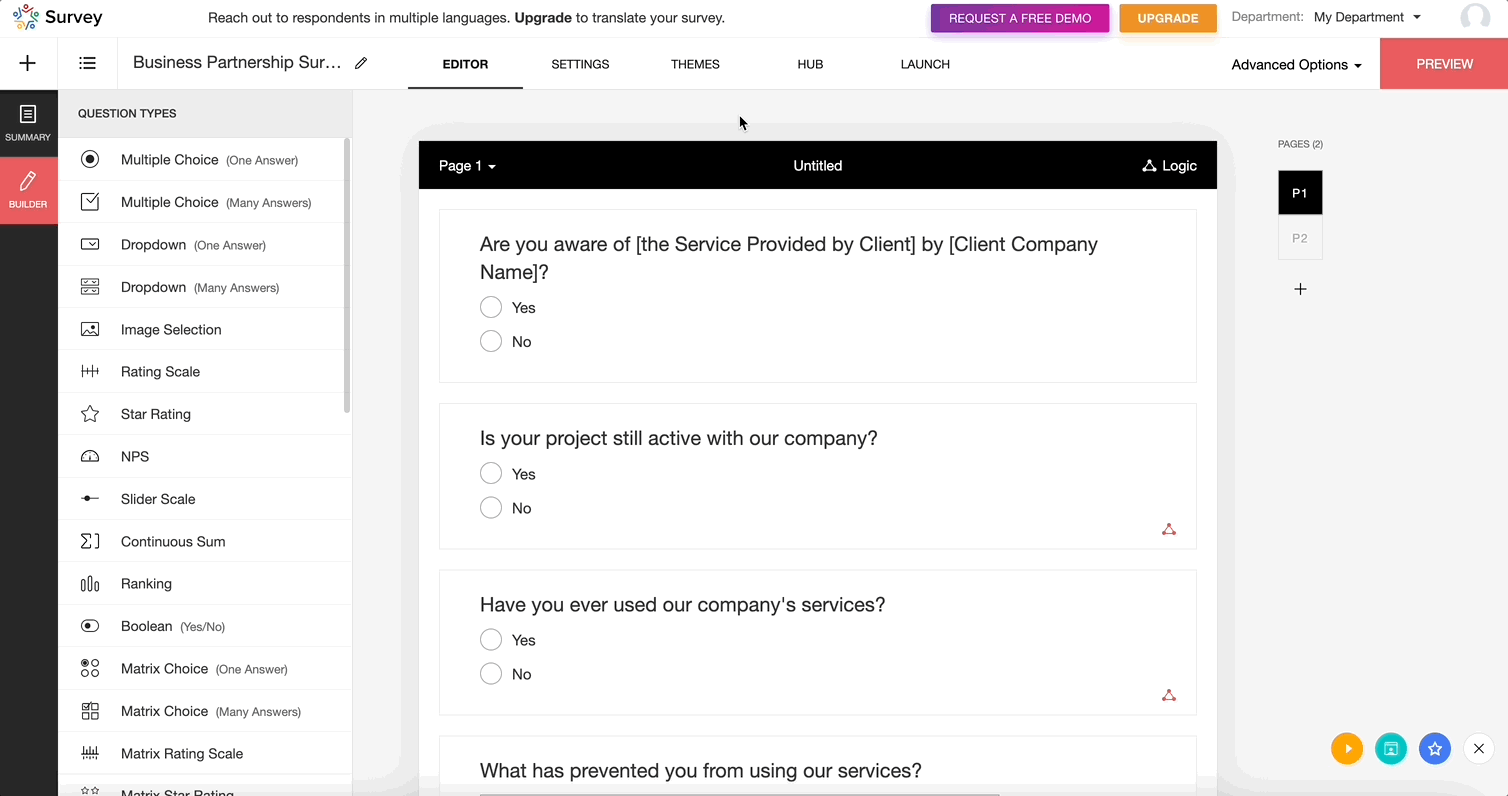
Task: Select the Star Rating question type
Action: 155,414
